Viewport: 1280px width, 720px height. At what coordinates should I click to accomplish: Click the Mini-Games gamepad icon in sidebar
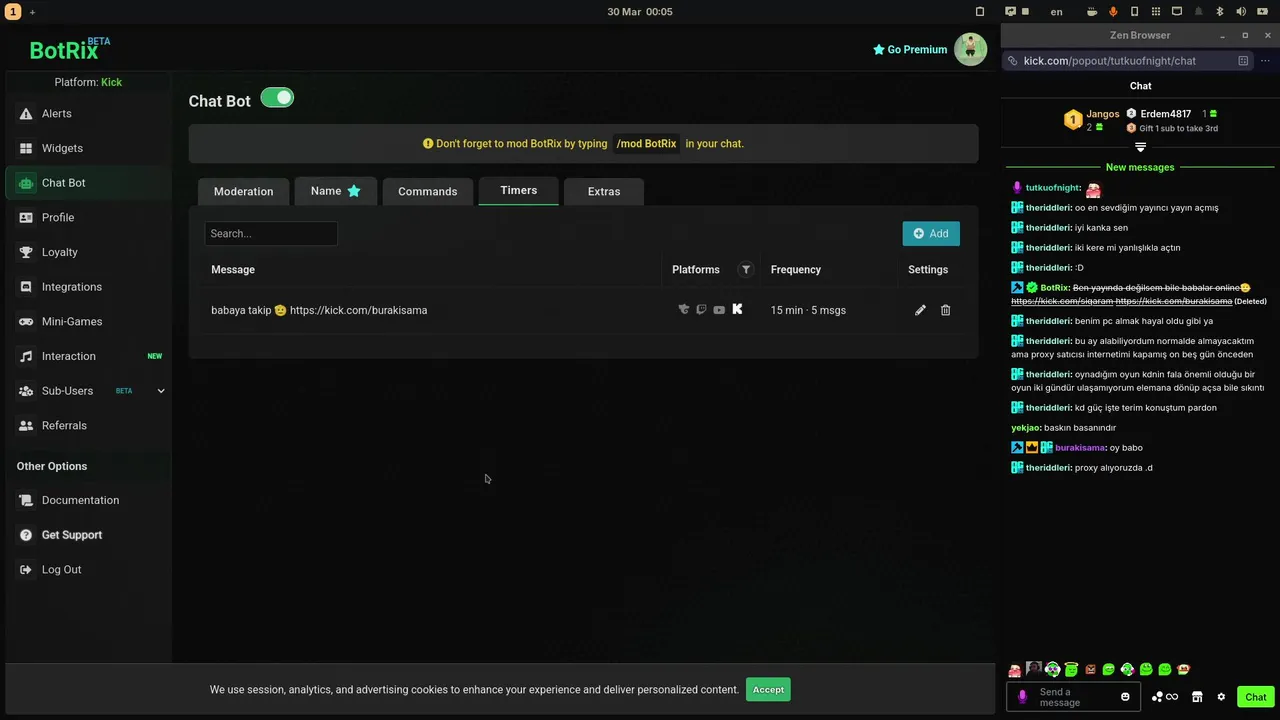(26, 322)
